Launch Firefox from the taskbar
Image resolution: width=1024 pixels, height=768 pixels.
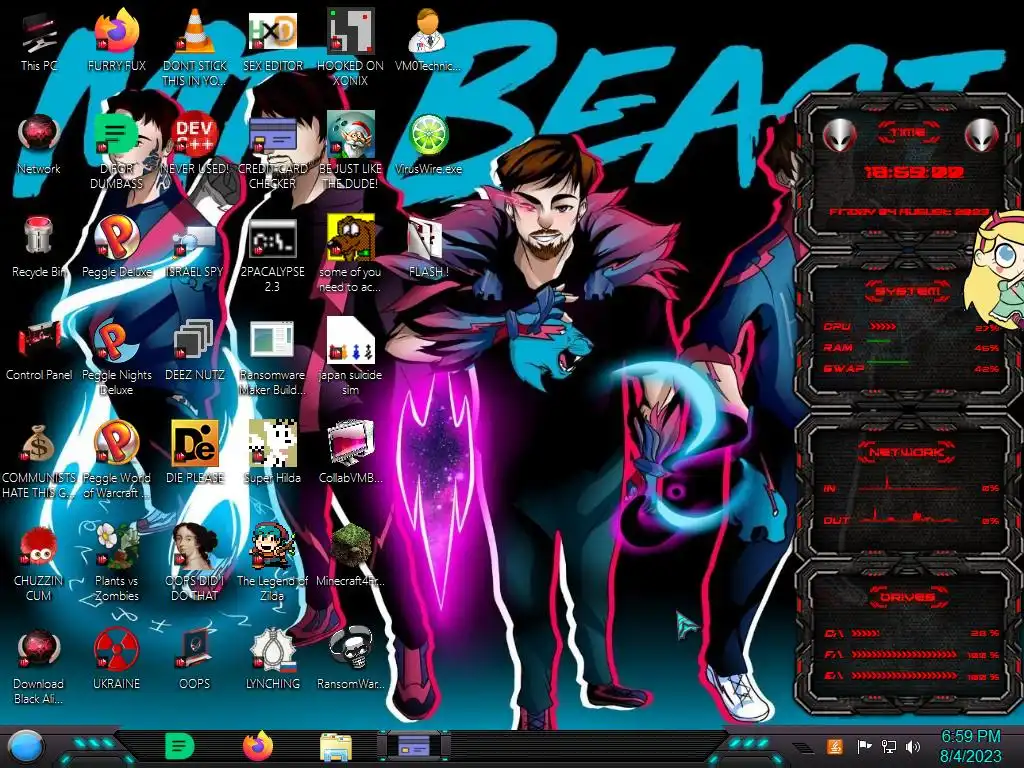click(x=258, y=746)
